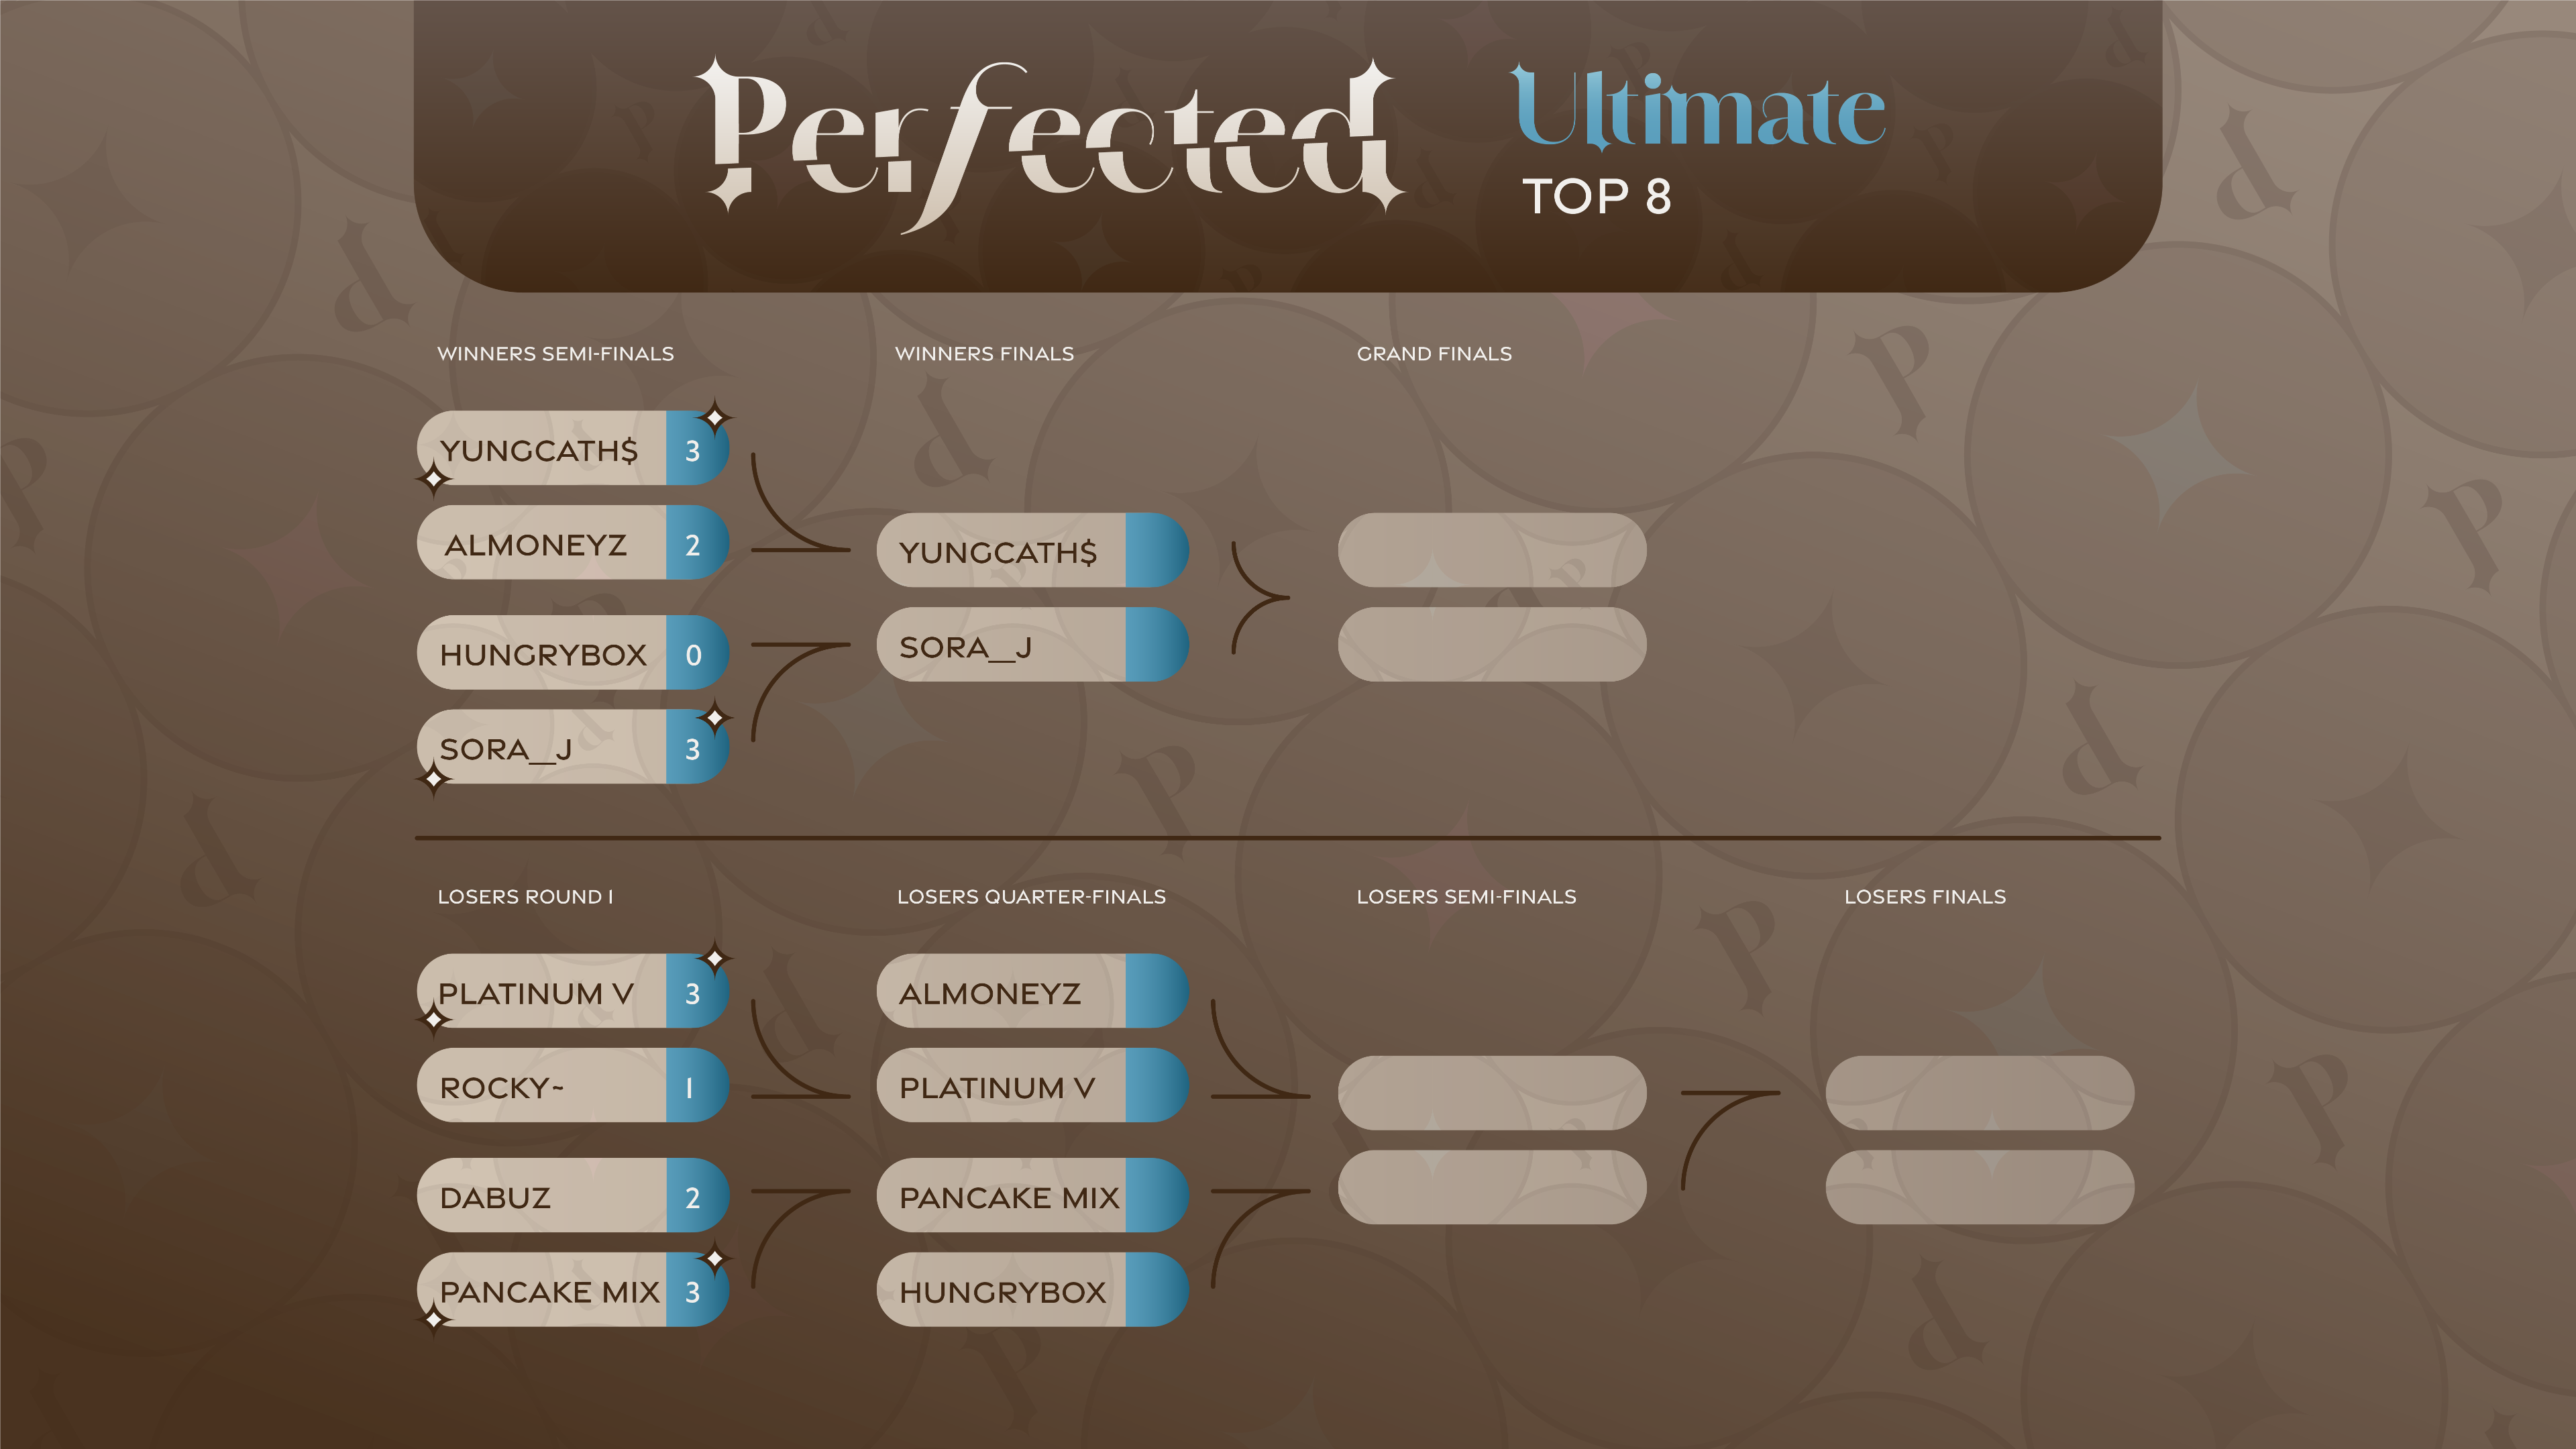Click ALMONEYZ's score of 2 in Winners Semi-Finals
Image resolution: width=2576 pixels, height=1449 pixels.
[693, 545]
